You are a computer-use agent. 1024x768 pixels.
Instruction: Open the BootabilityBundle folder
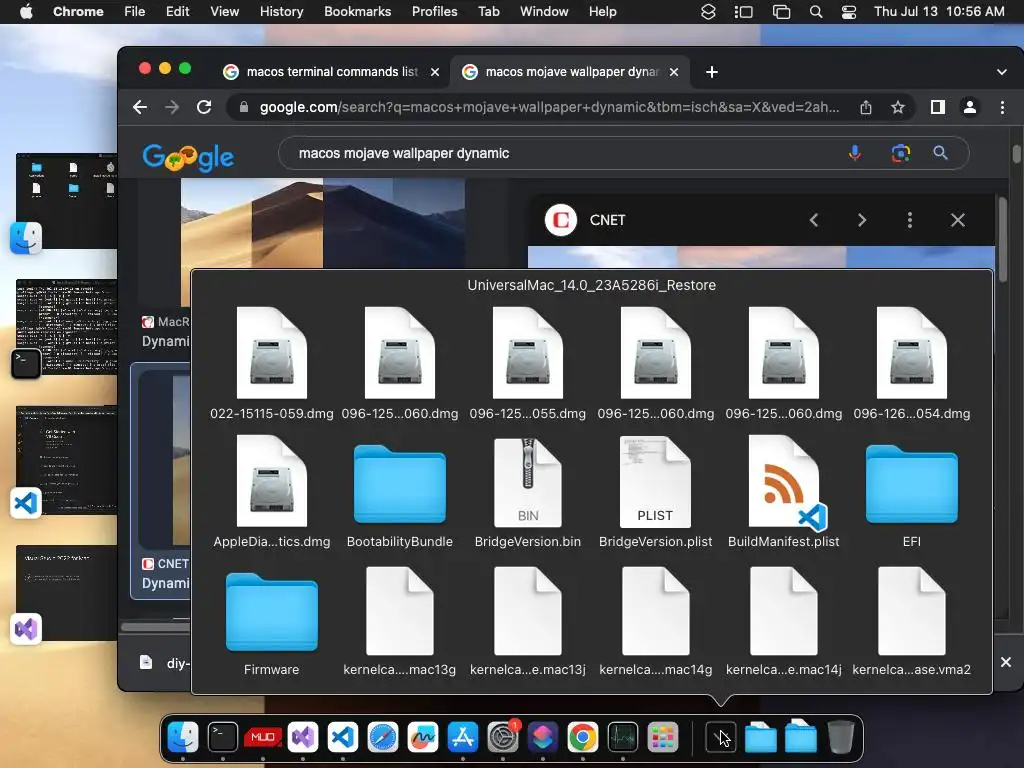tap(400, 492)
